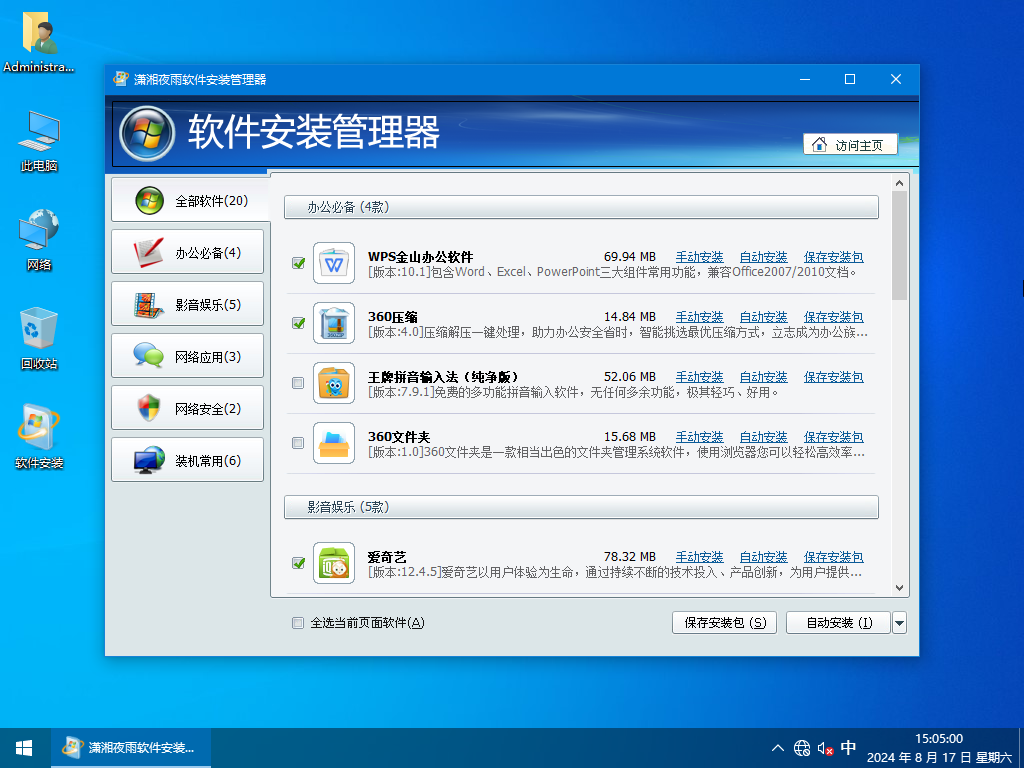
Task: Click 手动安装 link for 爱奇艺
Action: pos(699,557)
